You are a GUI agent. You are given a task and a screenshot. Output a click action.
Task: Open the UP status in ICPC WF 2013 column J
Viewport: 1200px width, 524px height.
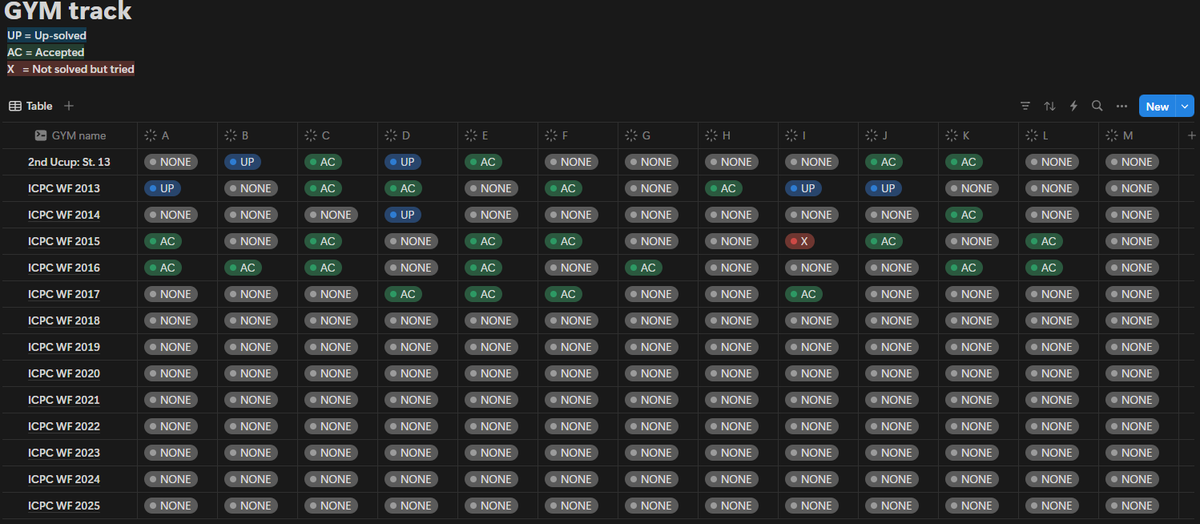coord(885,188)
